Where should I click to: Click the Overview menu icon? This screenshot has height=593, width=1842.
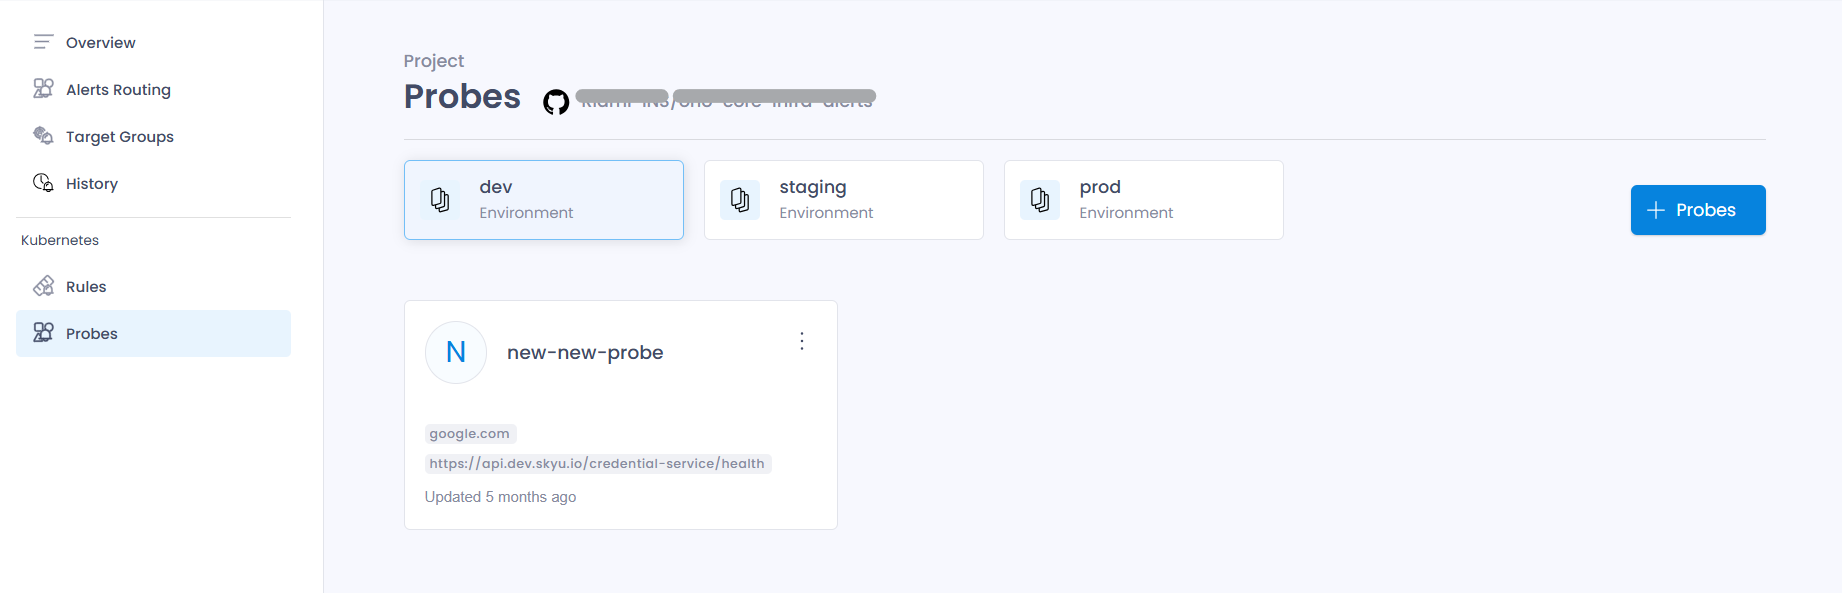click(x=43, y=42)
